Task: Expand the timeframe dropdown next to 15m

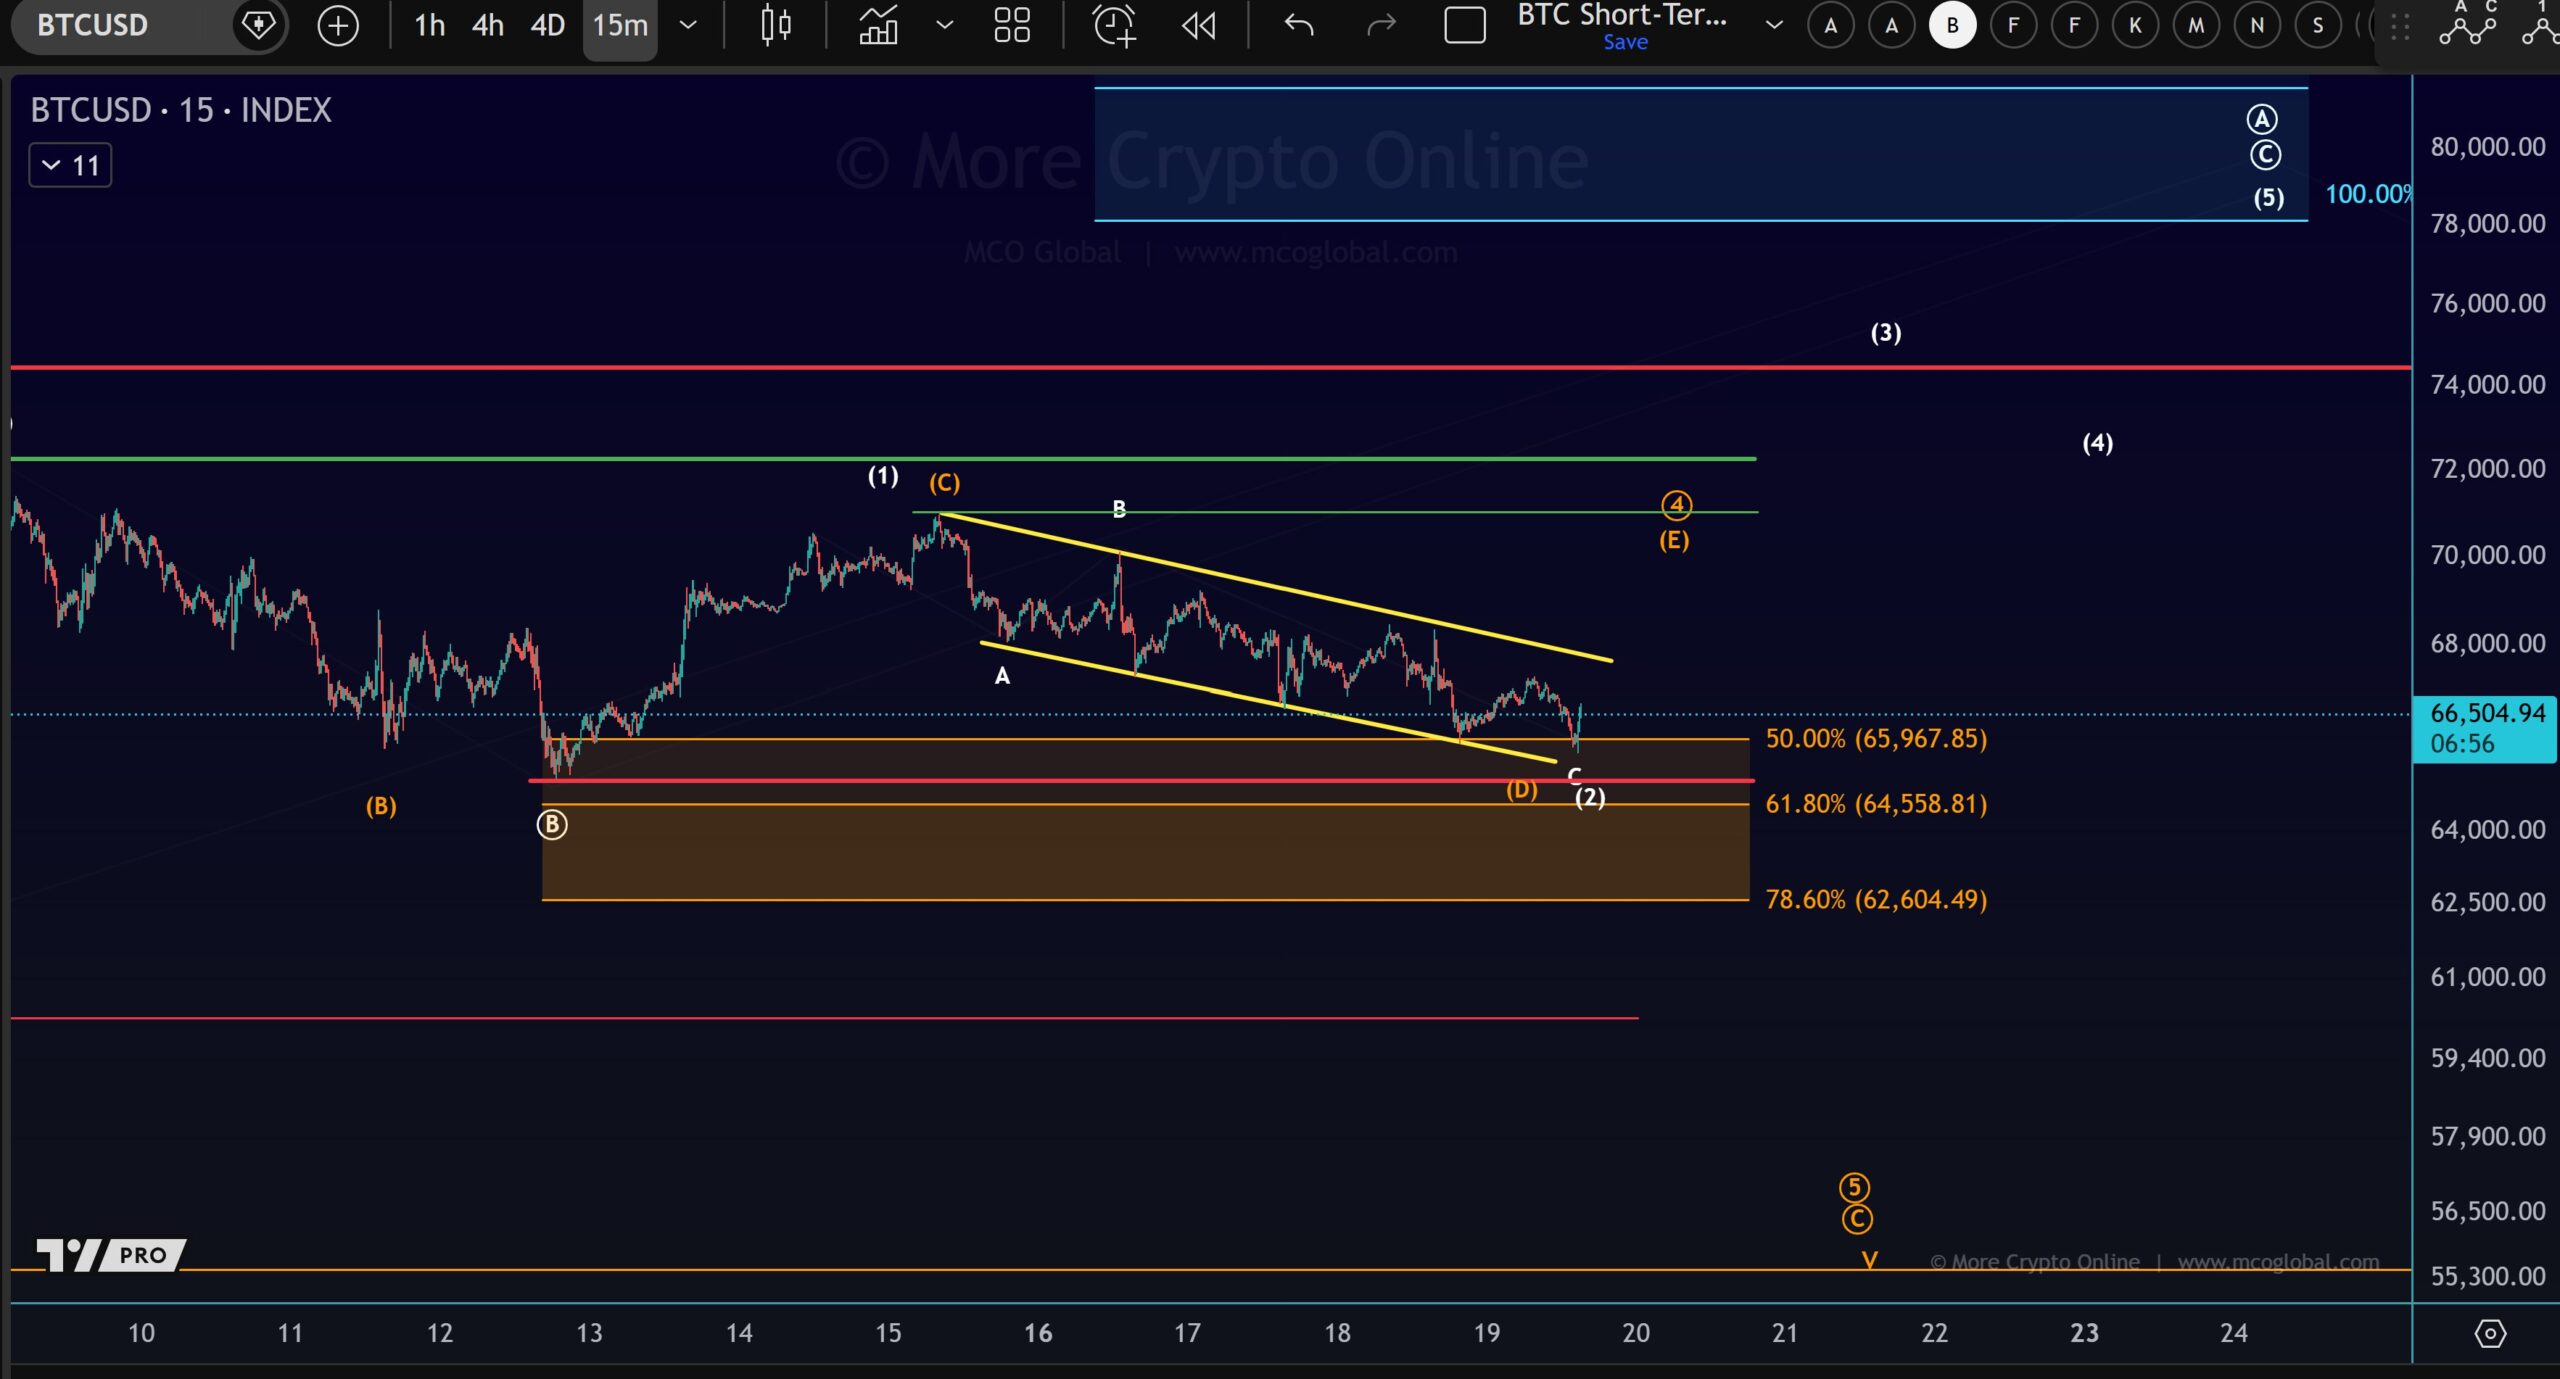Action: [x=688, y=25]
